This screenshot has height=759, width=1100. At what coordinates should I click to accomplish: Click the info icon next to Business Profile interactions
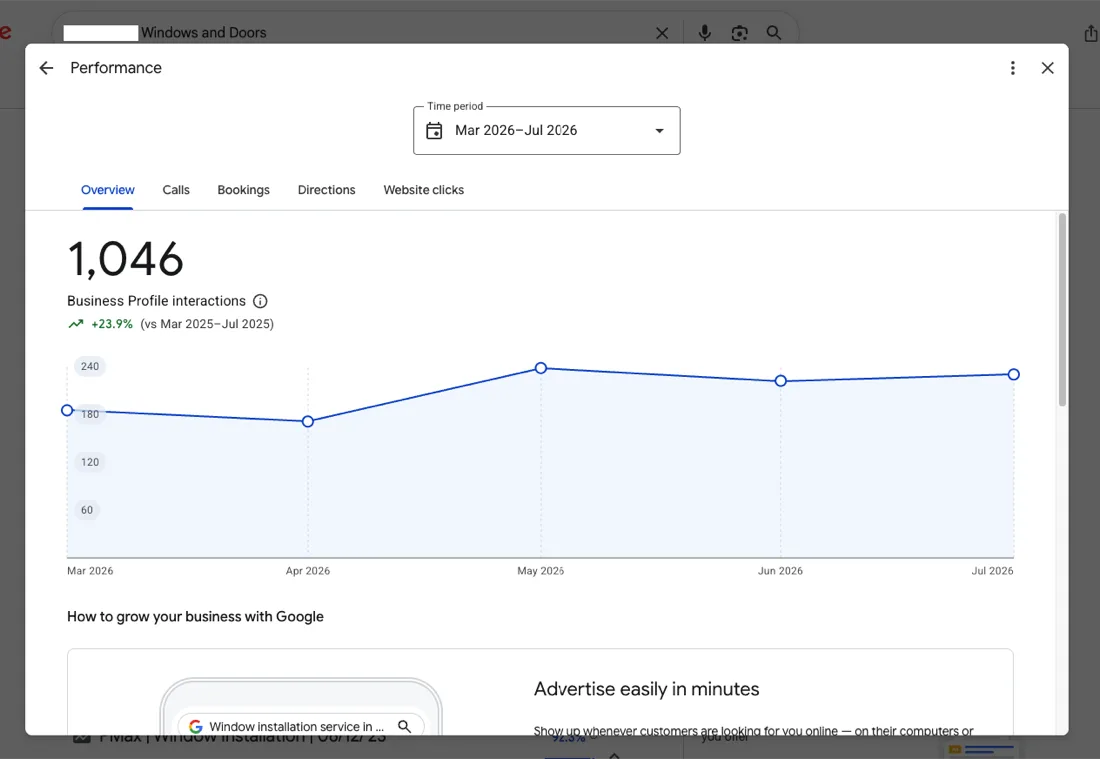(x=260, y=301)
